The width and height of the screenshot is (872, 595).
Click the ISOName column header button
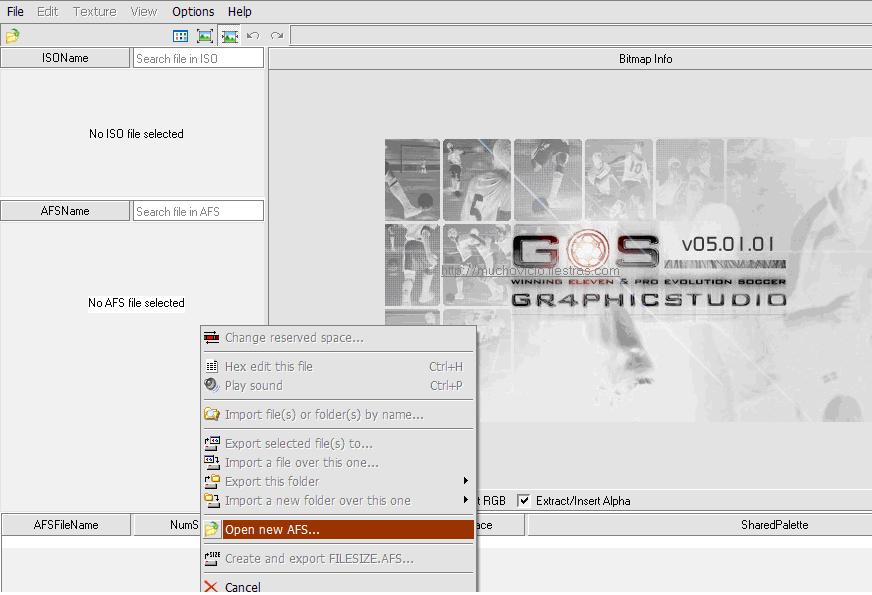(65, 58)
